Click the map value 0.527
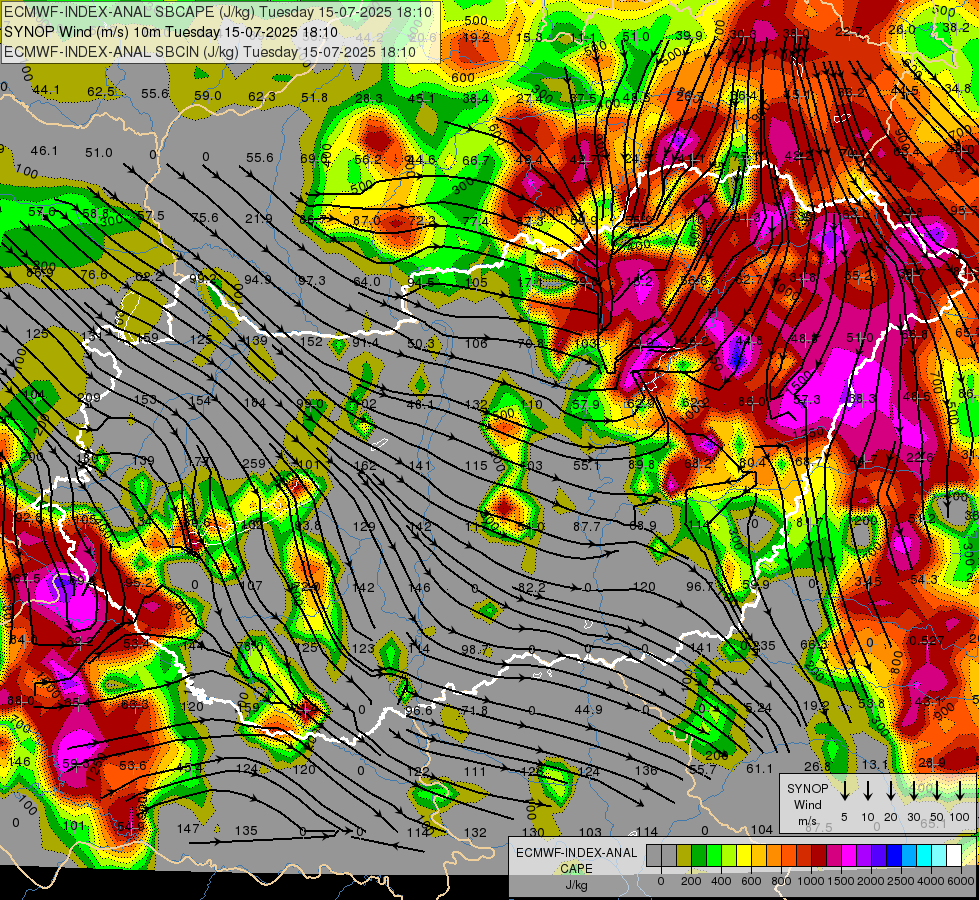 (x=927, y=640)
